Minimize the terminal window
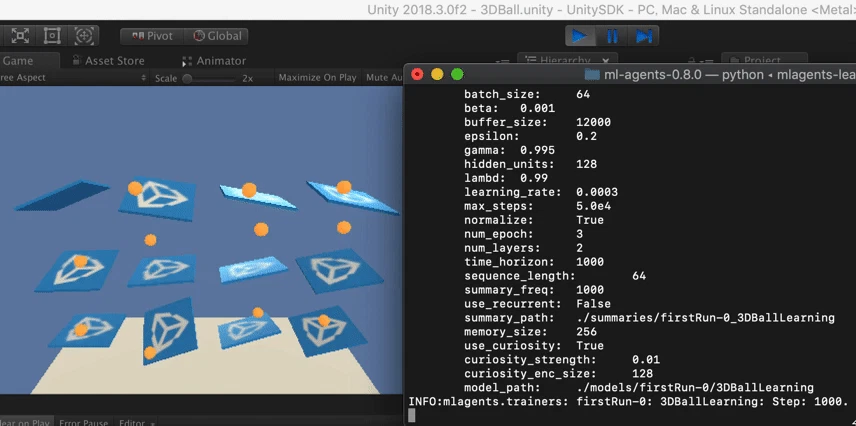The width and height of the screenshot is (856, 426). [437, 74]
